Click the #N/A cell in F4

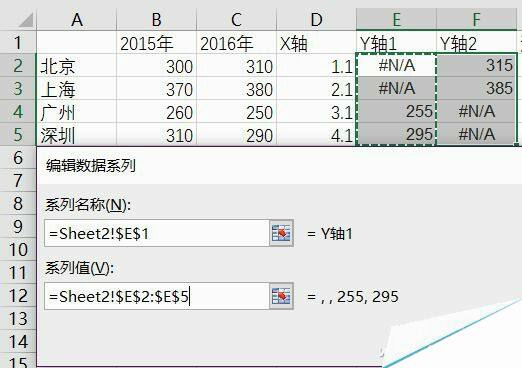point(476,111)
